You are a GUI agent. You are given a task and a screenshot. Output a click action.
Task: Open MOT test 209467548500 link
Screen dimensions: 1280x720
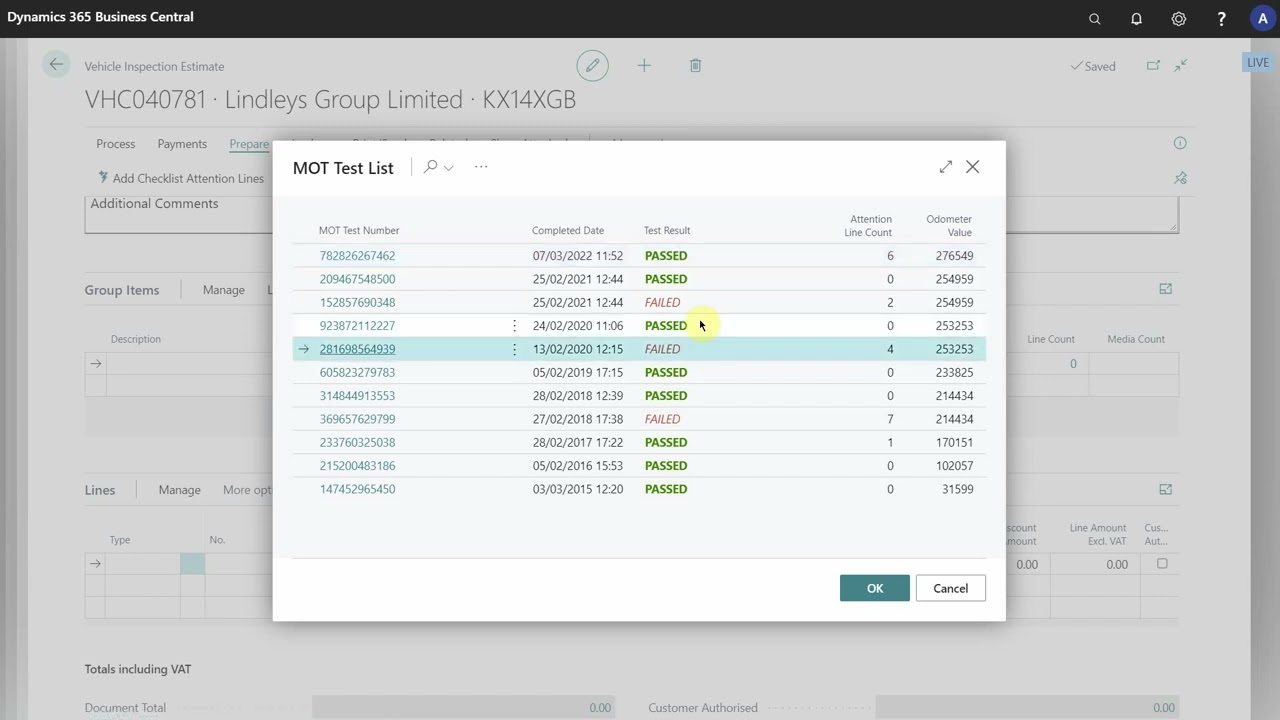(x=357, y=279)
